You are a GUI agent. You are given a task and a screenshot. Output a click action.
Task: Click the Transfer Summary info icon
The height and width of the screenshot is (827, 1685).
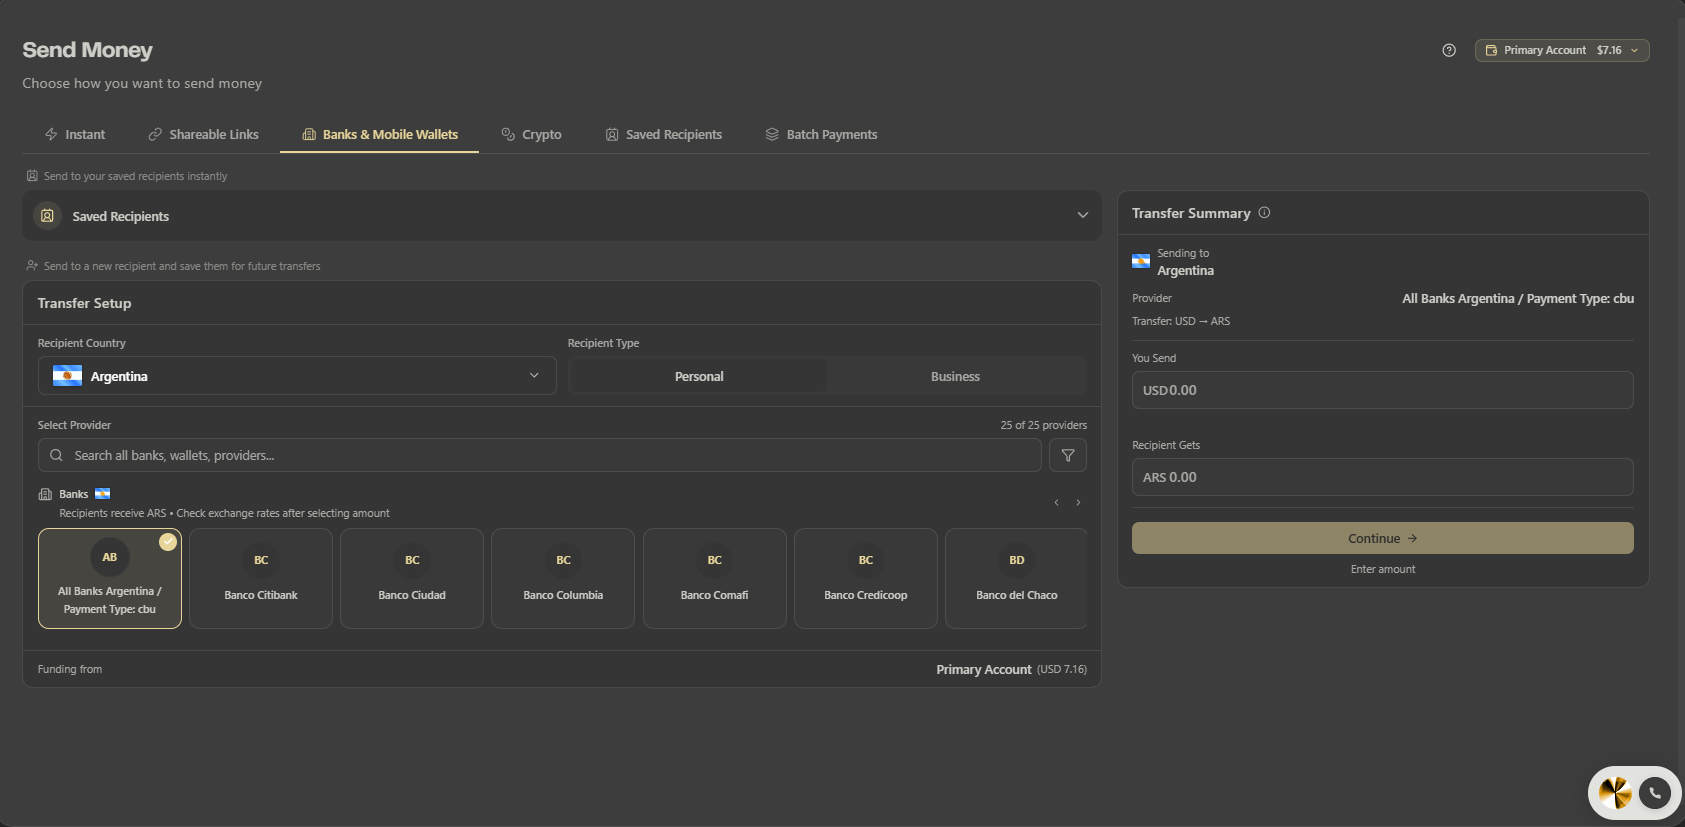pyautogui.click(x=1264, y=213)
